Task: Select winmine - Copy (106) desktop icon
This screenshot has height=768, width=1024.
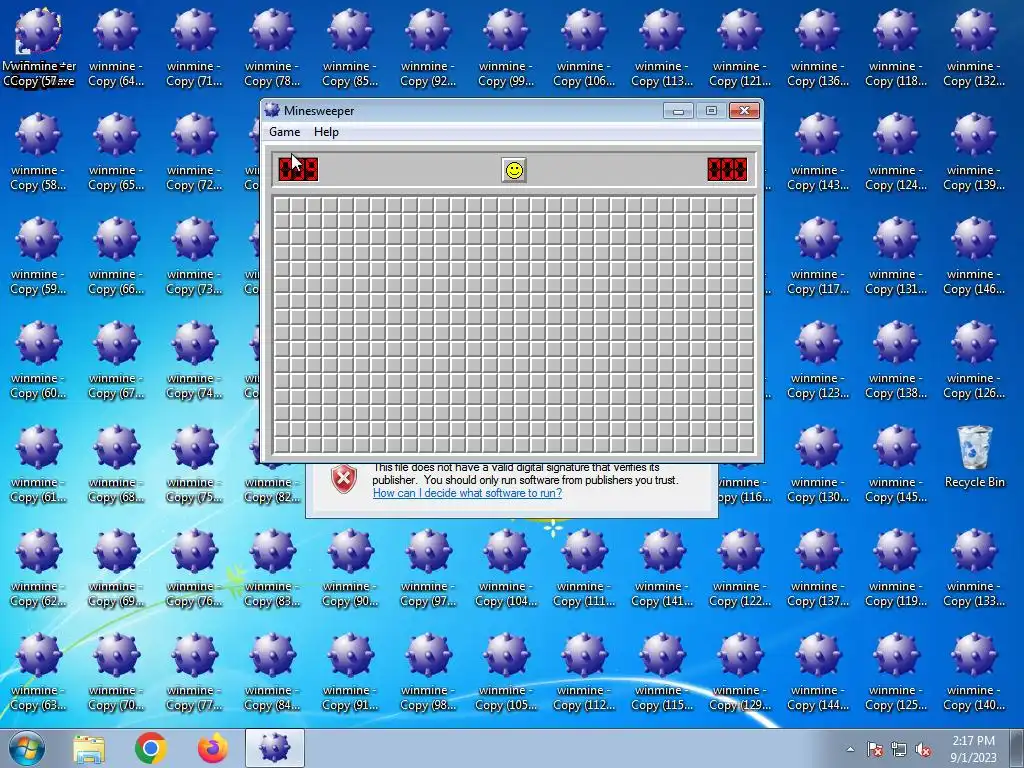Action: (x=584, y=48)
